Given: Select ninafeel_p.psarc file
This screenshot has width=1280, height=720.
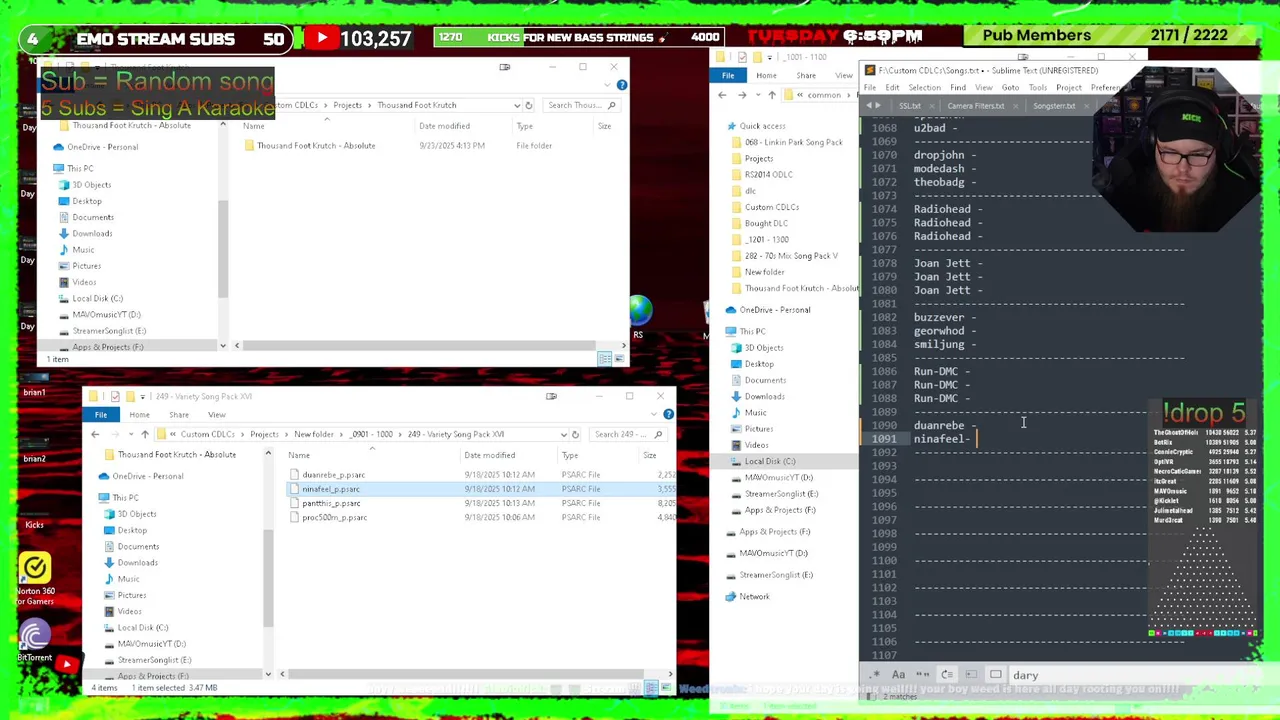Looking at the screenshot, I should (330, 489).
